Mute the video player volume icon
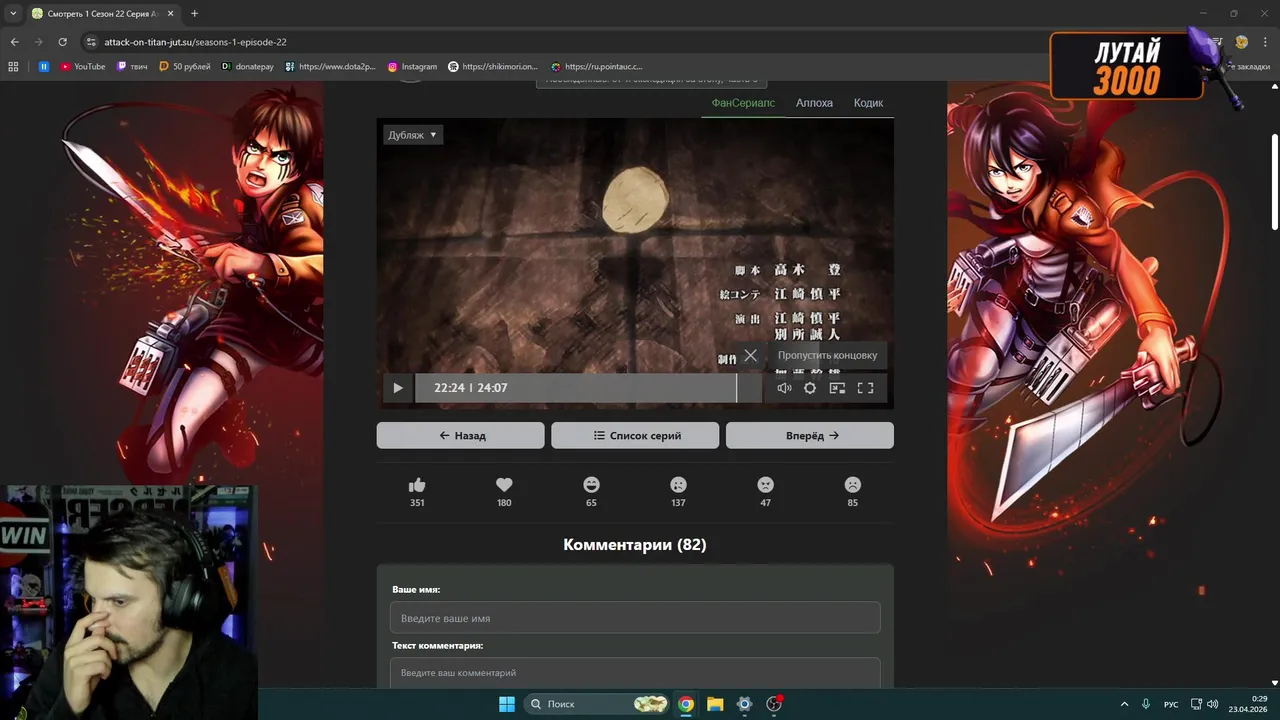Image resolution: width=1280 pixels, height=720 pixels. click(784, 388)
